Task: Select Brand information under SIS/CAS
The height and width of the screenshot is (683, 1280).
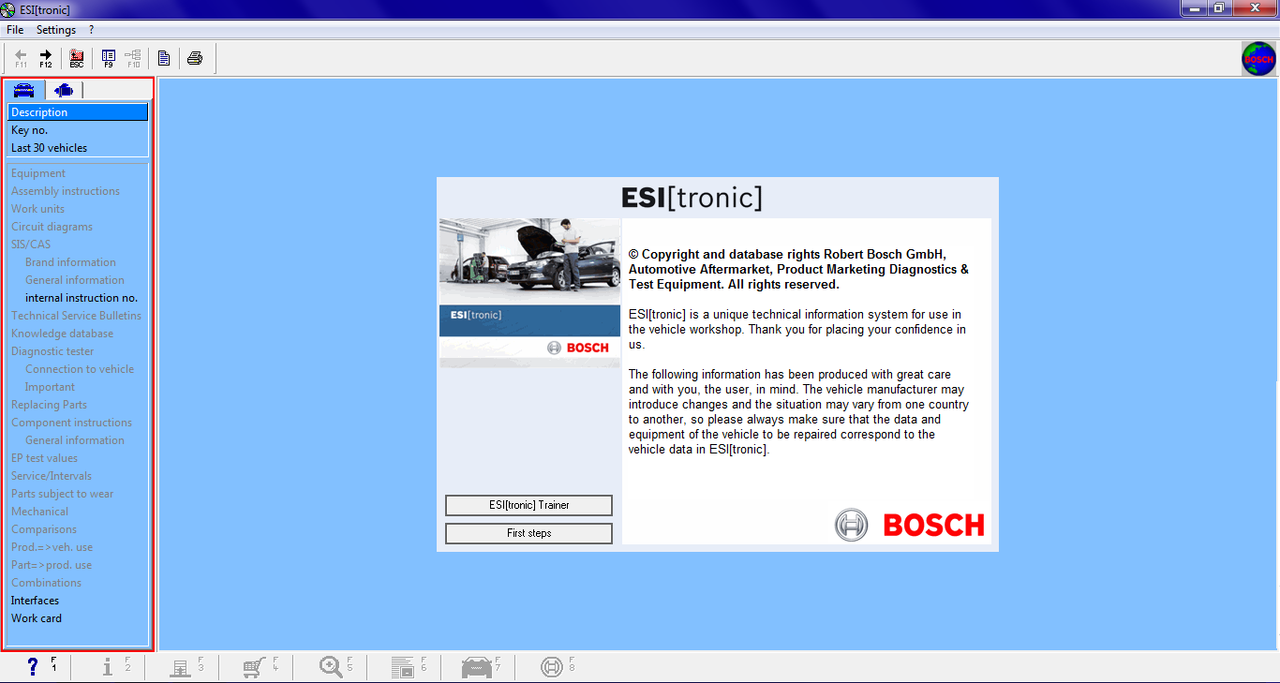Action: pyautogui.click(x=70, y=262)
